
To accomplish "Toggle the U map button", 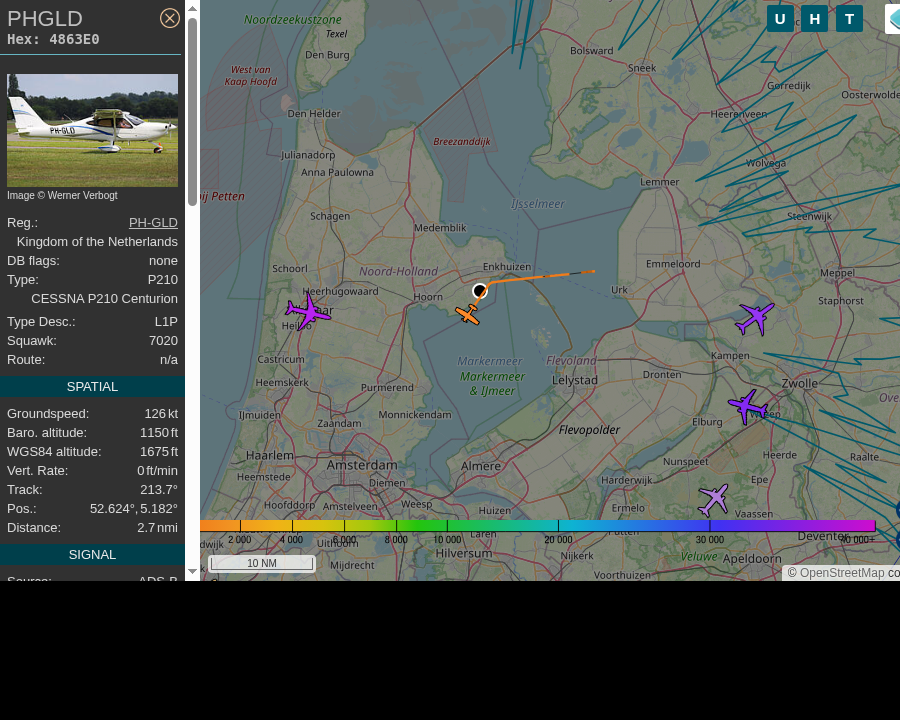I will tap(780, 19).
